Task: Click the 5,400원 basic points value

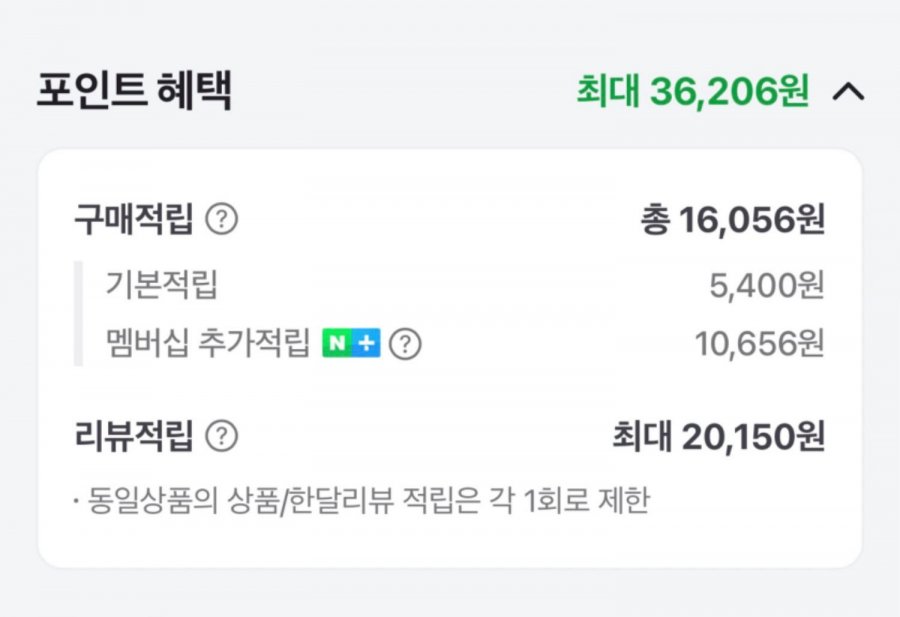Action: pos(766,287)
